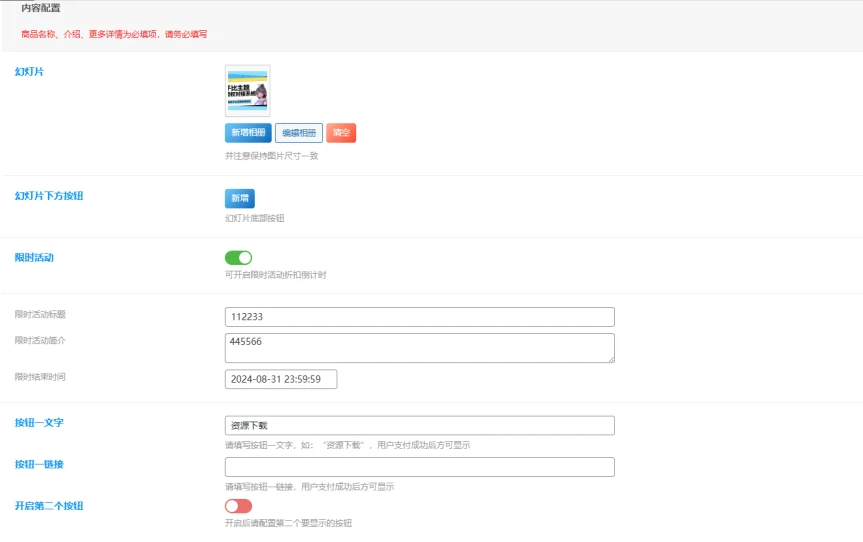Screen dimensions: 863x542
Task: Clear slides with the 清空 button
Action: (341, 133)
